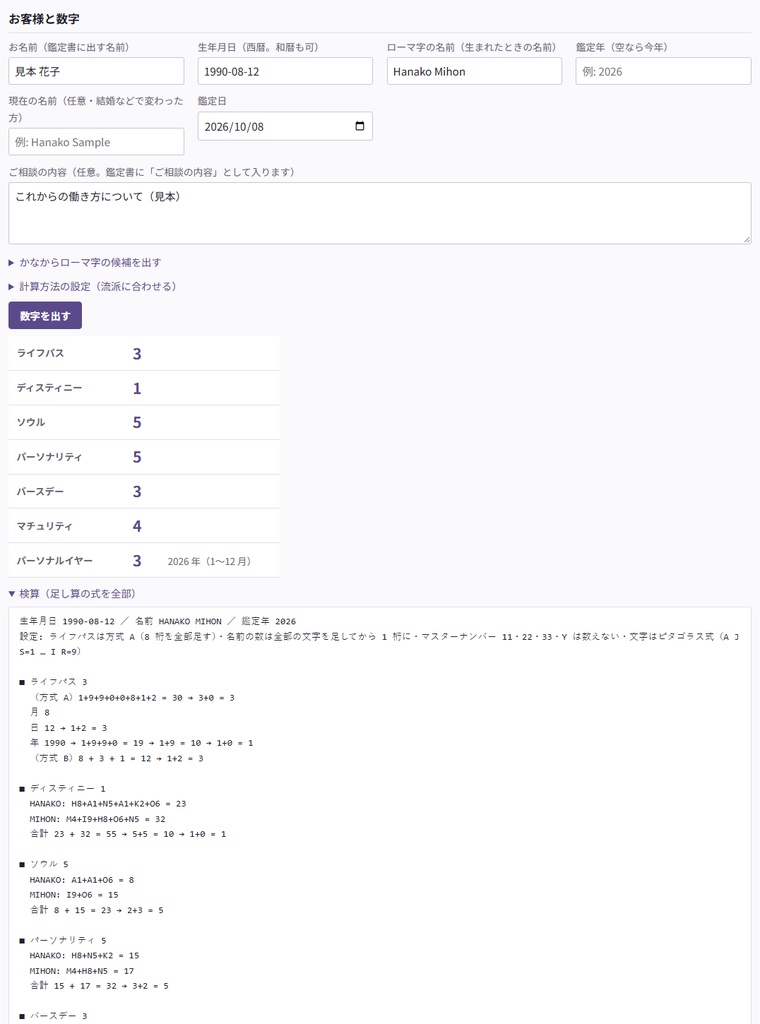Click the ■ ライフパス 3 heading in the 検算 log
This screenshot has height=1024, width=760.
pyautogui.click(x=53, y=682)
